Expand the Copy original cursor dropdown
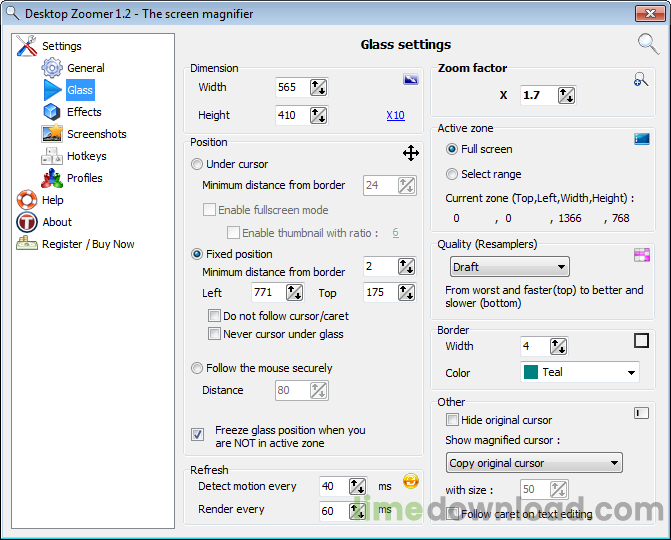 coord(533,463)
